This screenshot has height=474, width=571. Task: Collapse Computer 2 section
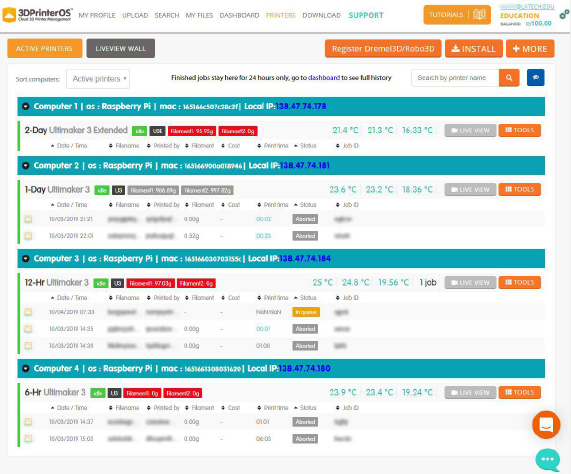coord(25,166)
